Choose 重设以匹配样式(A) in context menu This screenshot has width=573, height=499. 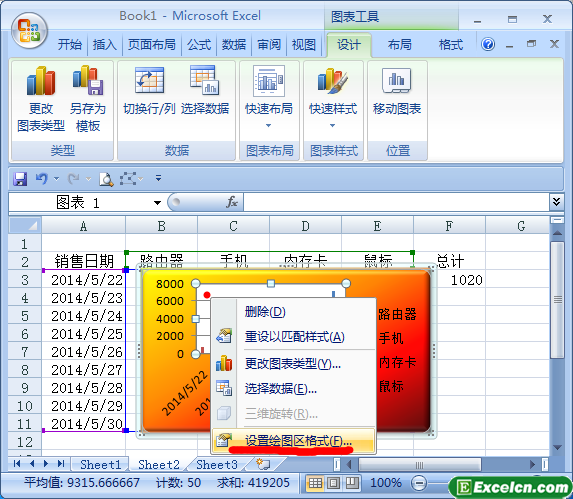click(x=293, y=336)
